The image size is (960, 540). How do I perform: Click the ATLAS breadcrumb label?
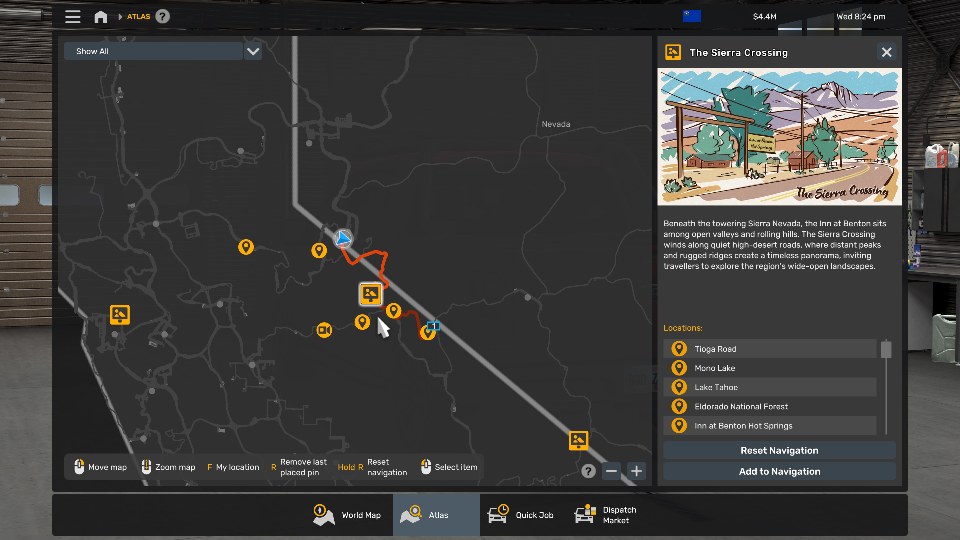[x=138, y=17]
